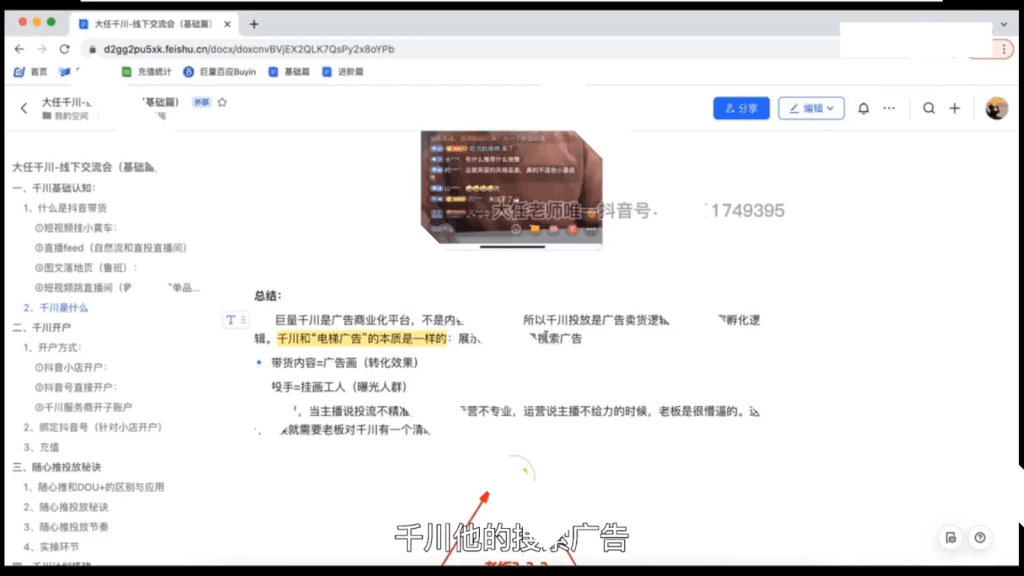The height and width of the screenshot is (576, 1024).
Task: Click the browser forward arrow
Action: coord(42,49)
